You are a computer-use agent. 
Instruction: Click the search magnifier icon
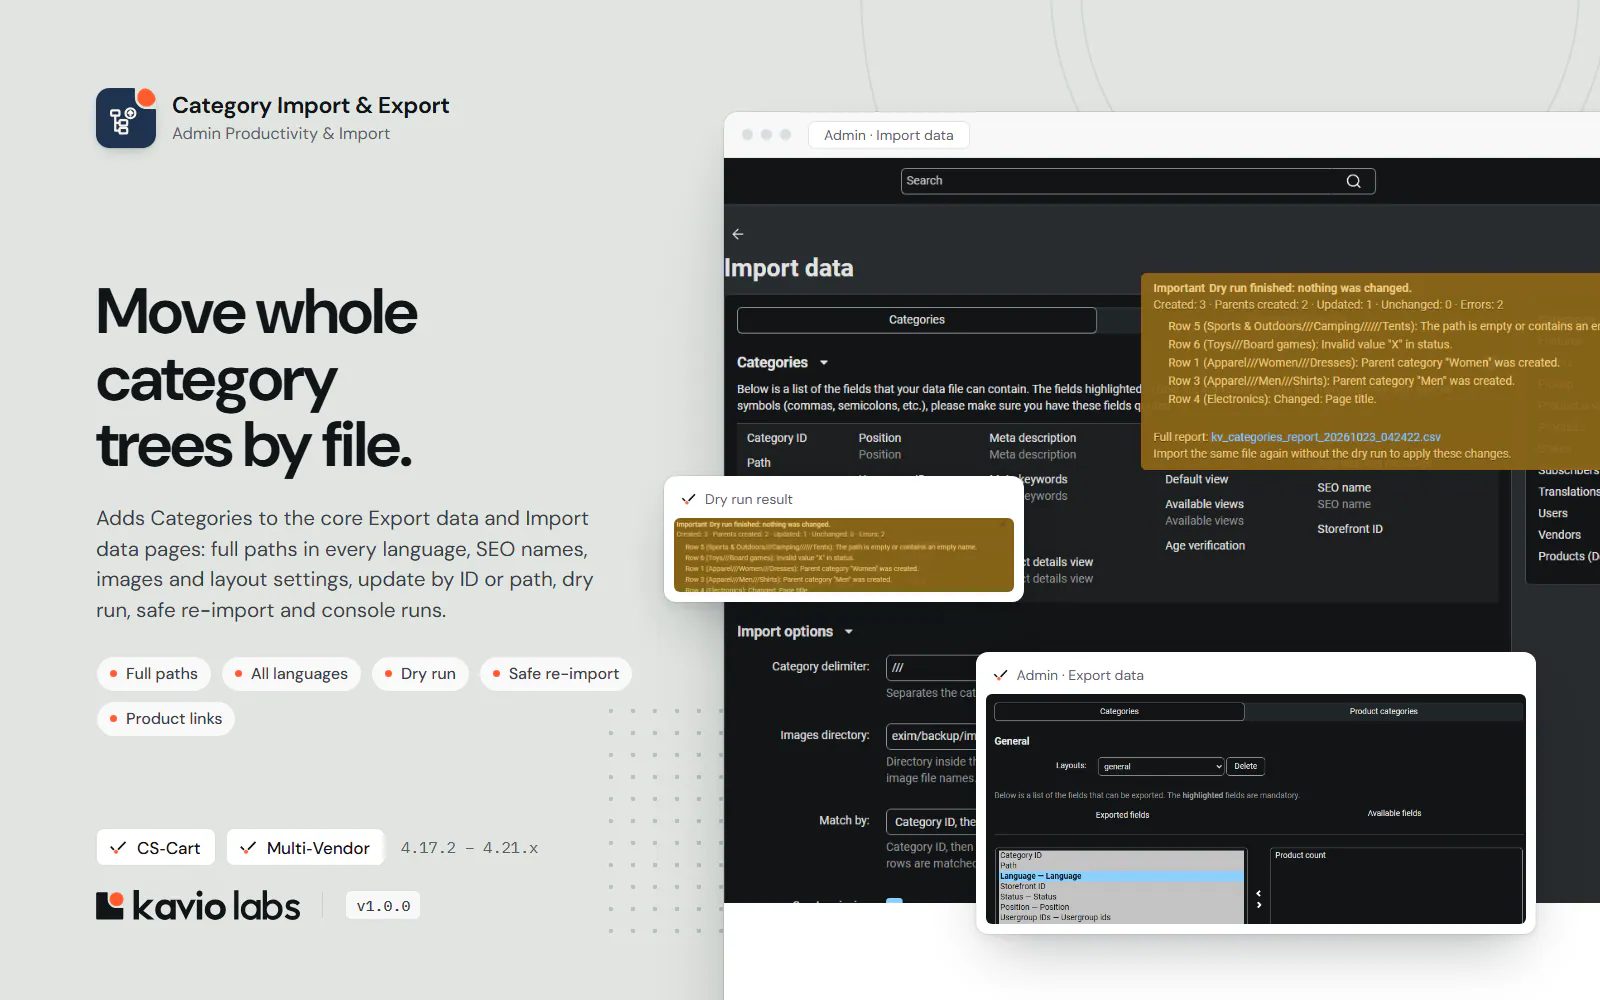1353,181
